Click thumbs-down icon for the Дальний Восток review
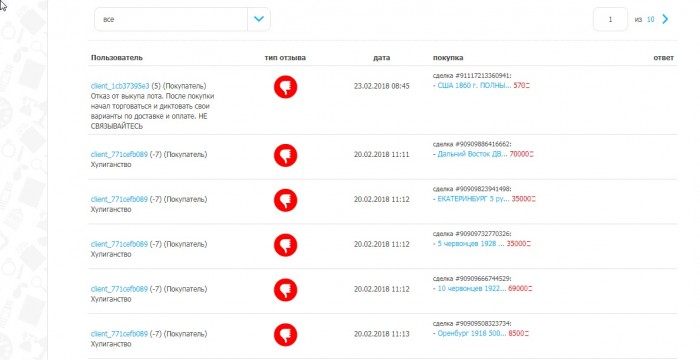 tap(285, 155)
